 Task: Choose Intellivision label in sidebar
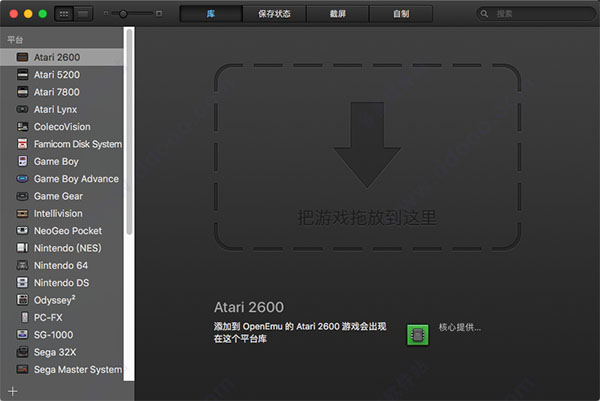(58, 214)
